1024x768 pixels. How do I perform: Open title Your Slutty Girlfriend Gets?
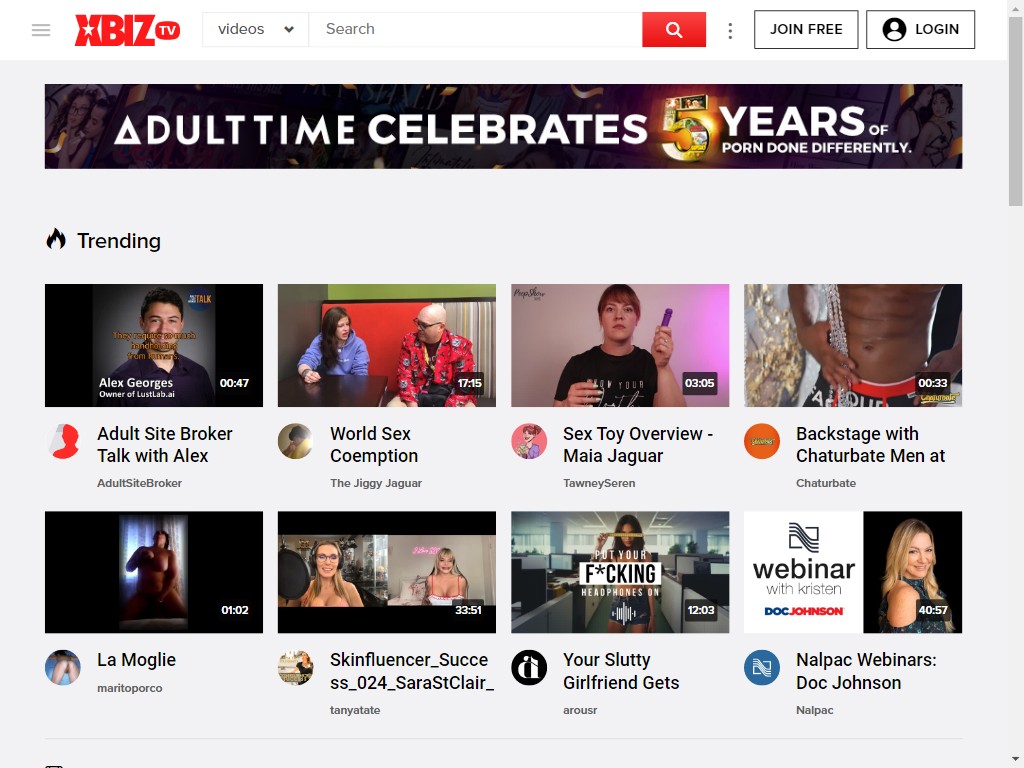(x=621, y=671)
